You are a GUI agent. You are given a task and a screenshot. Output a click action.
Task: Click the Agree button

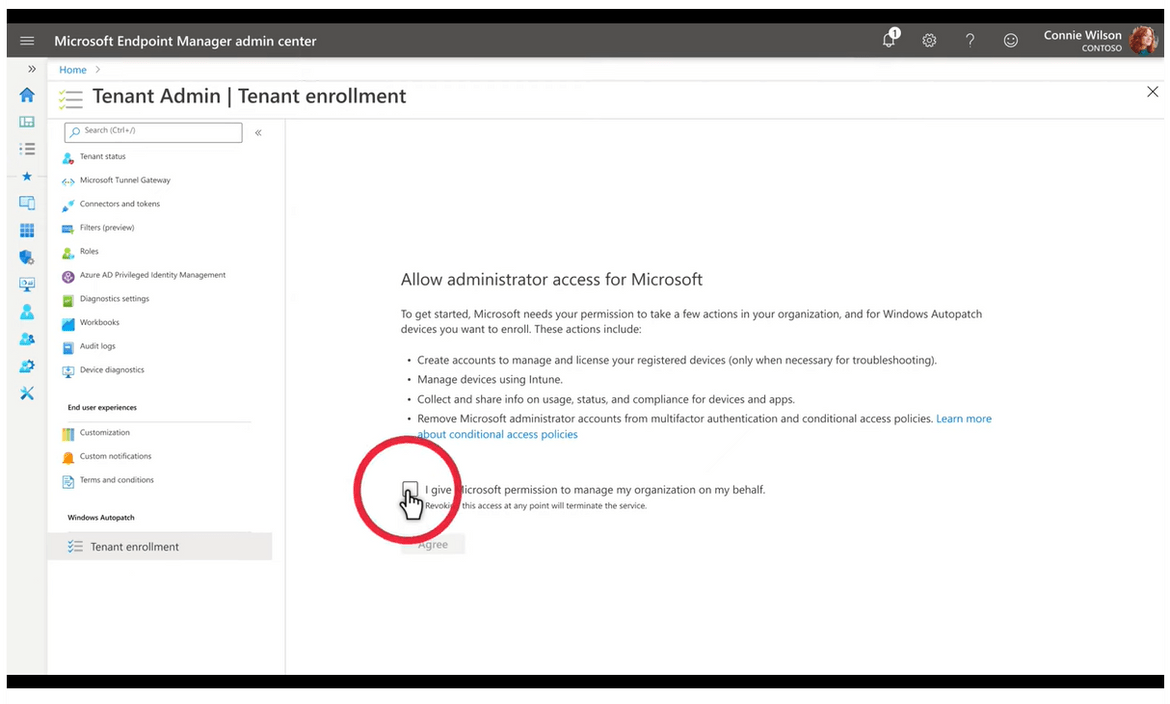433,545
